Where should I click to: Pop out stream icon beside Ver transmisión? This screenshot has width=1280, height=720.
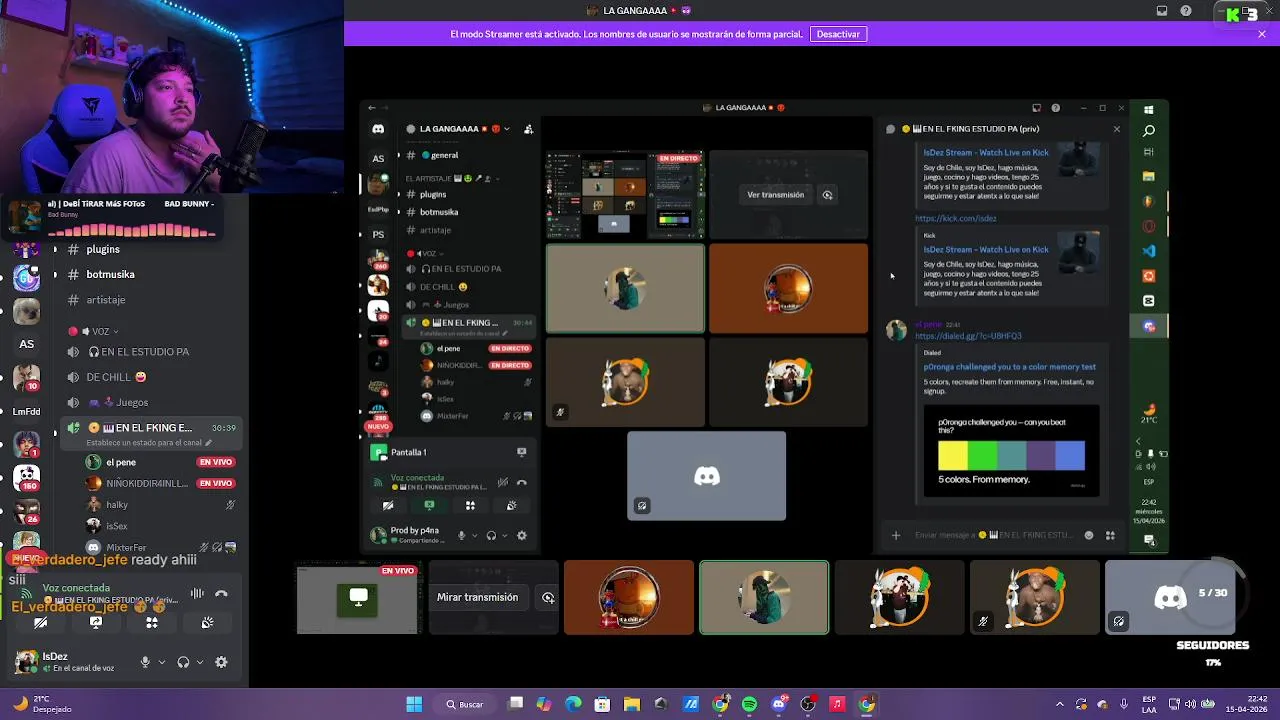tap(827, 195)
